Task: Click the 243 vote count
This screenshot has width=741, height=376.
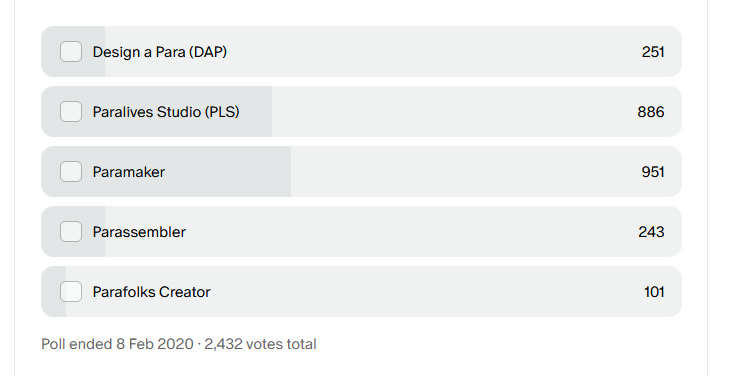Action: click(x=651, y=232)
